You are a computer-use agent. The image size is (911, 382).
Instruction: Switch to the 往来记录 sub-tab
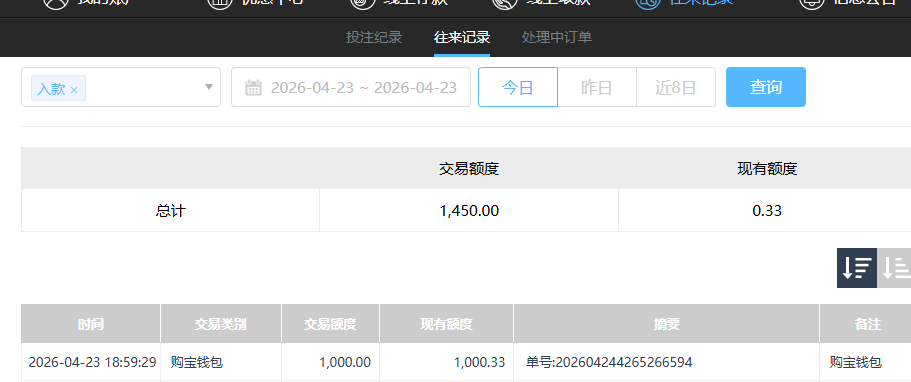(462, 37)
